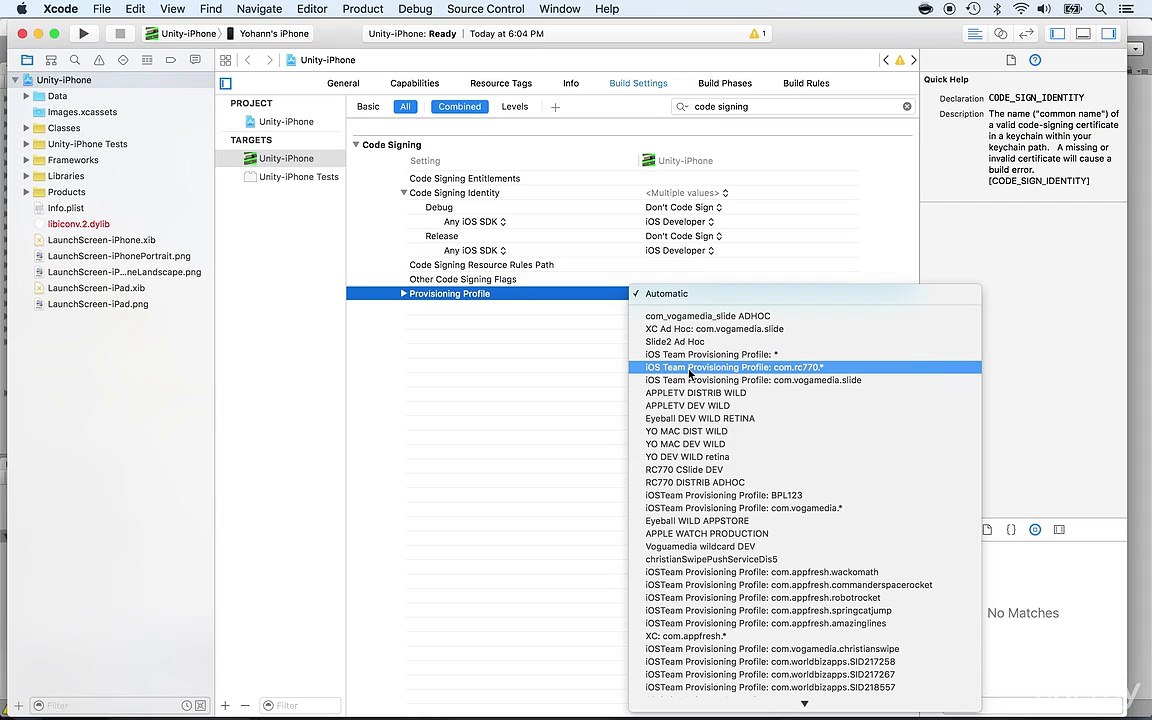Jump to the next issue arrow
1152x720 pixels.
pyautogui.click(x=914, y=60)
